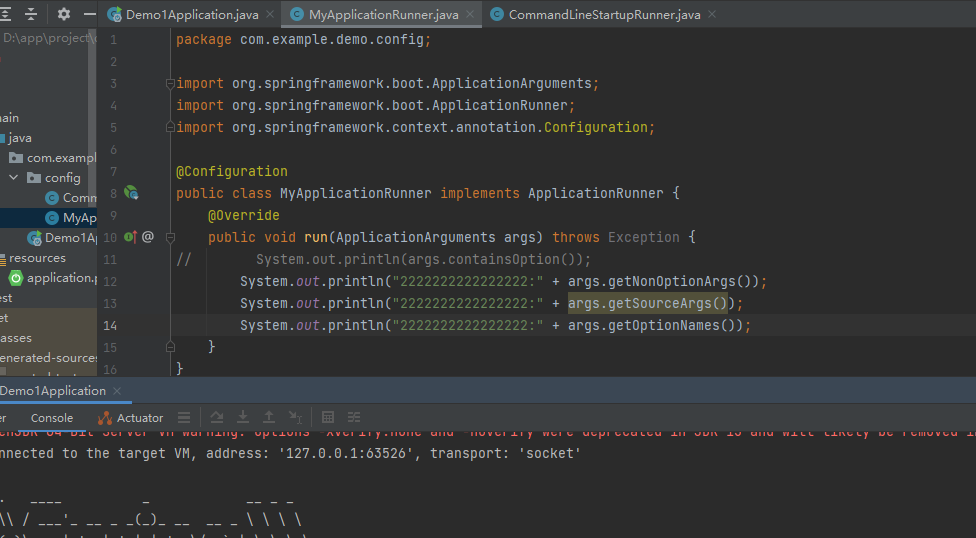Click the class icon beside MyAp... file
Screen dimensions: 976x538
[53, 218]
